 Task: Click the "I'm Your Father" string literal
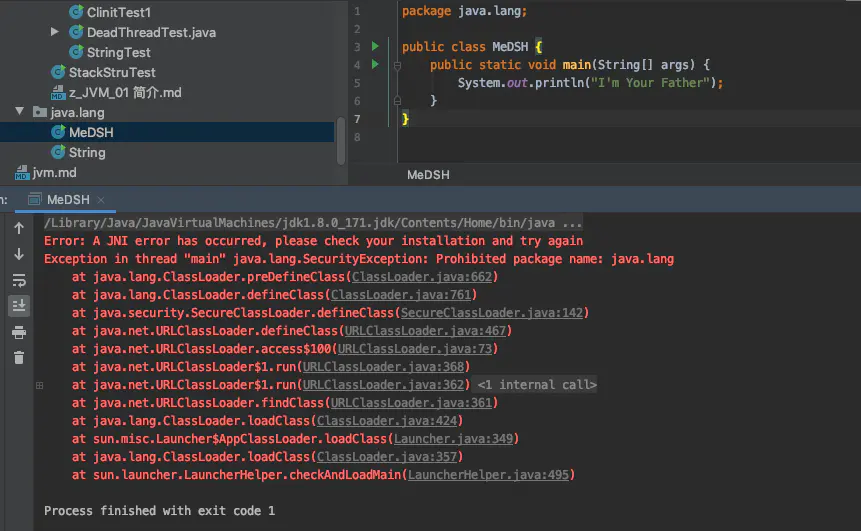(x=650, y=82)
